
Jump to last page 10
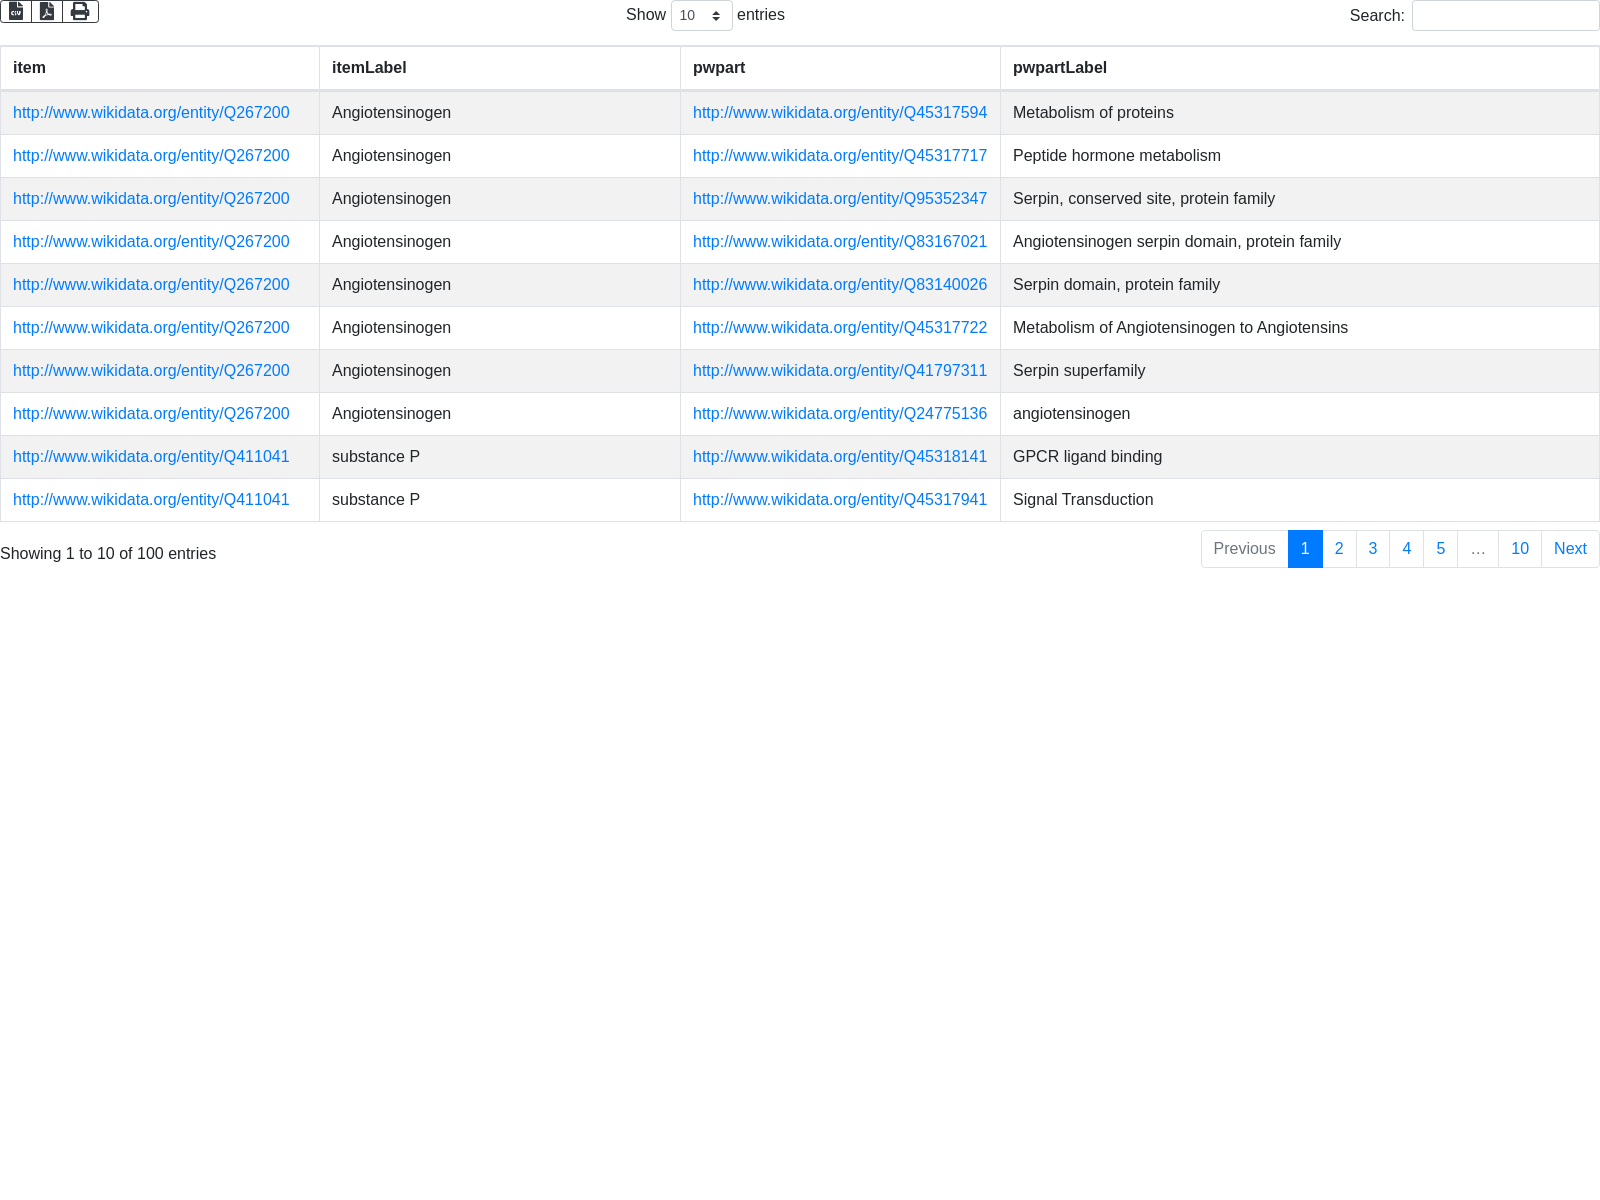click(x=1519, y=549)
